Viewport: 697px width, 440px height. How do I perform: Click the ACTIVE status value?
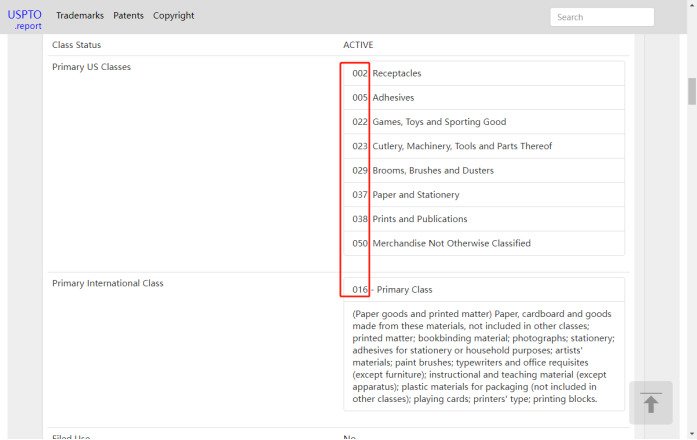pyautogui.click(x=358, y=45)
